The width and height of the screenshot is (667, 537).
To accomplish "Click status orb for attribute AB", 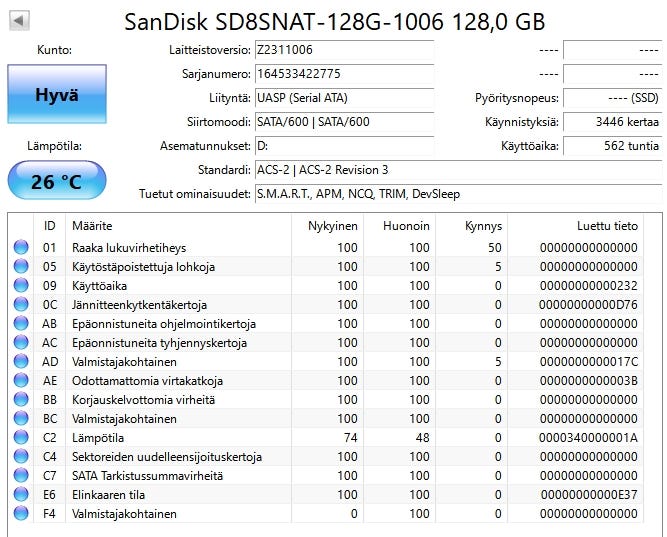I will (x=21, y=323).
